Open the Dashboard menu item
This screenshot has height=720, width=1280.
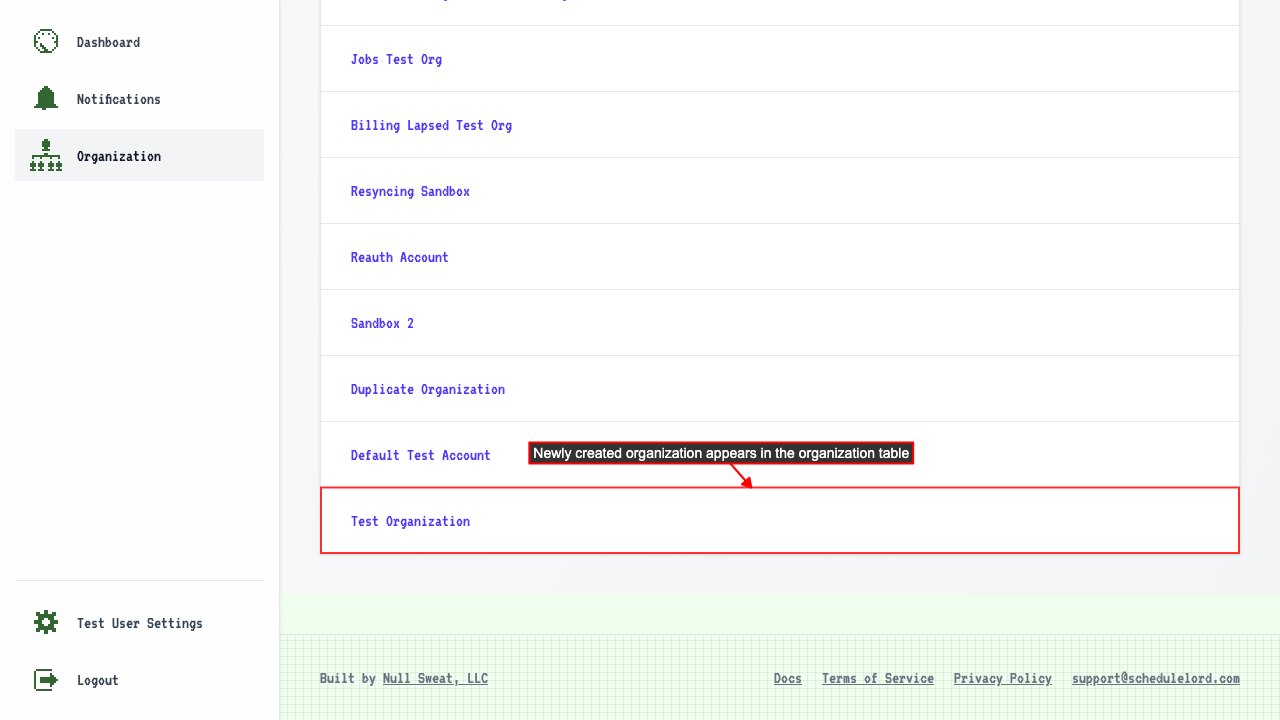point(139,42)
